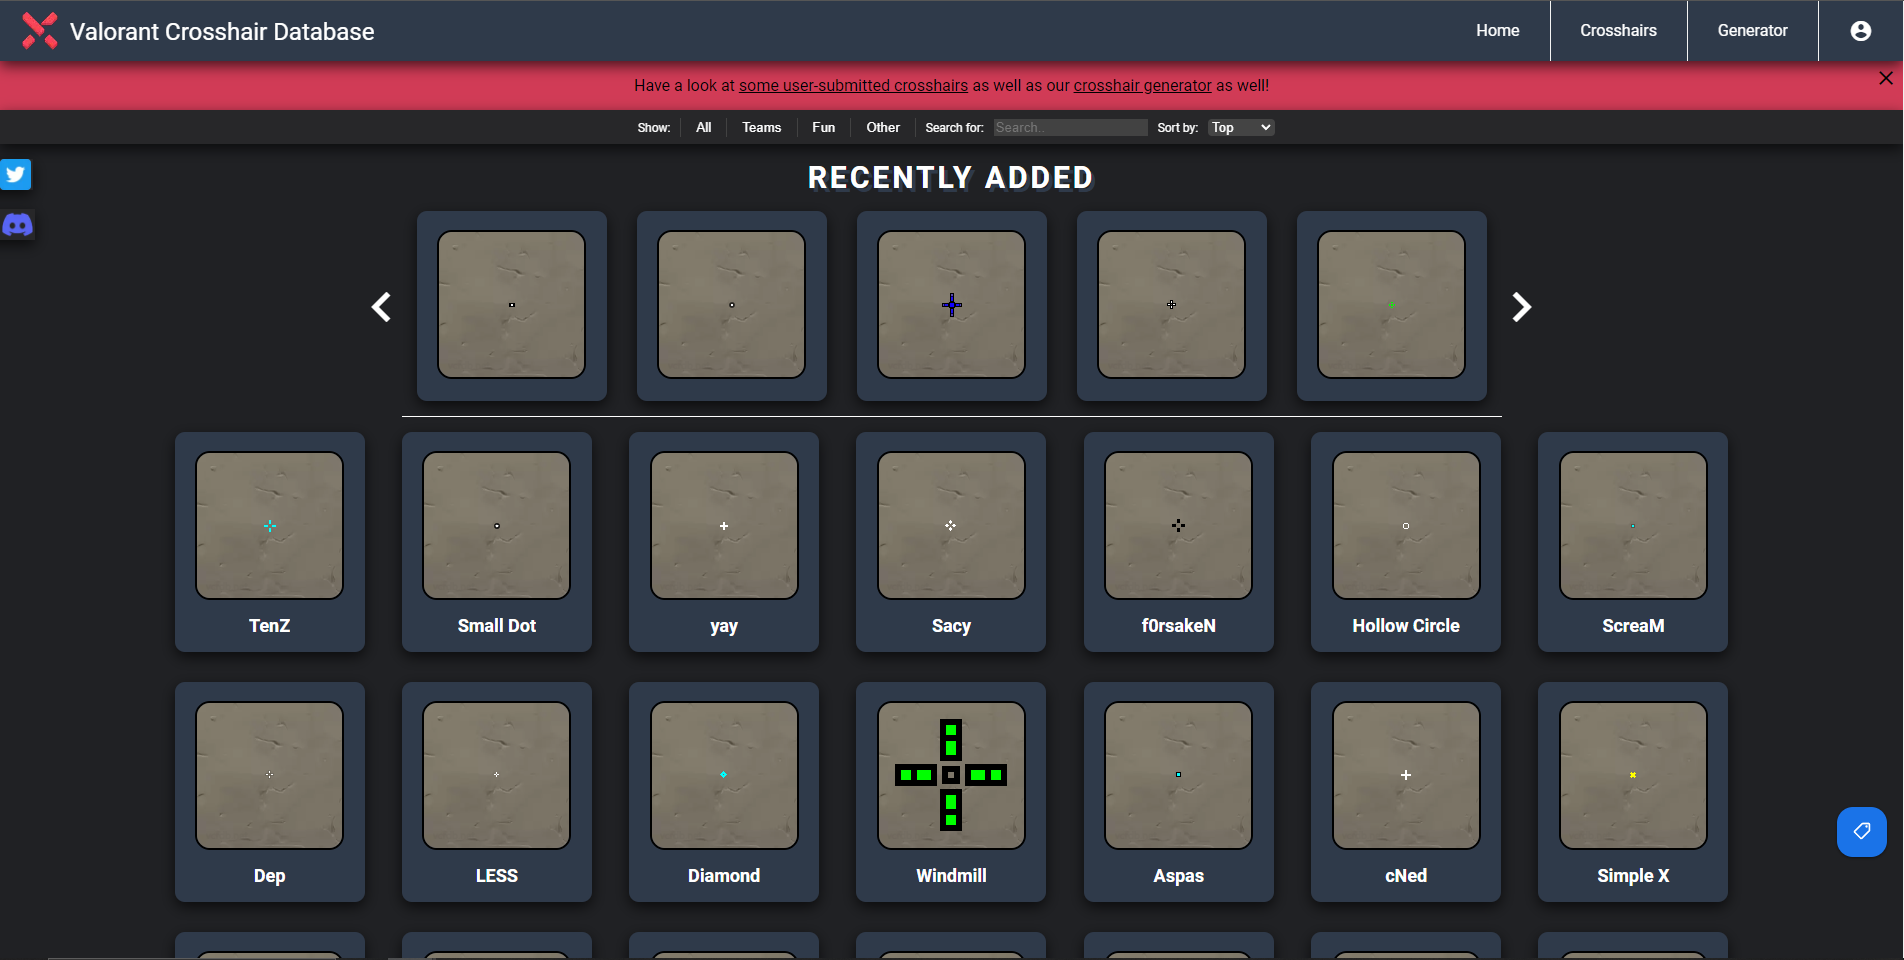Show next recently added crosshairs
The image size is (1904, 960).
[x=1521, y=307]
